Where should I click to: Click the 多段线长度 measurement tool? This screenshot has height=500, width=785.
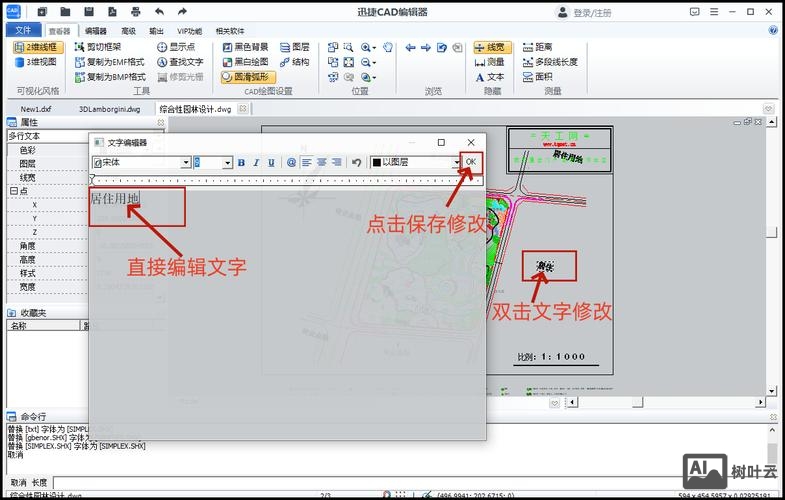click(550, 62)
